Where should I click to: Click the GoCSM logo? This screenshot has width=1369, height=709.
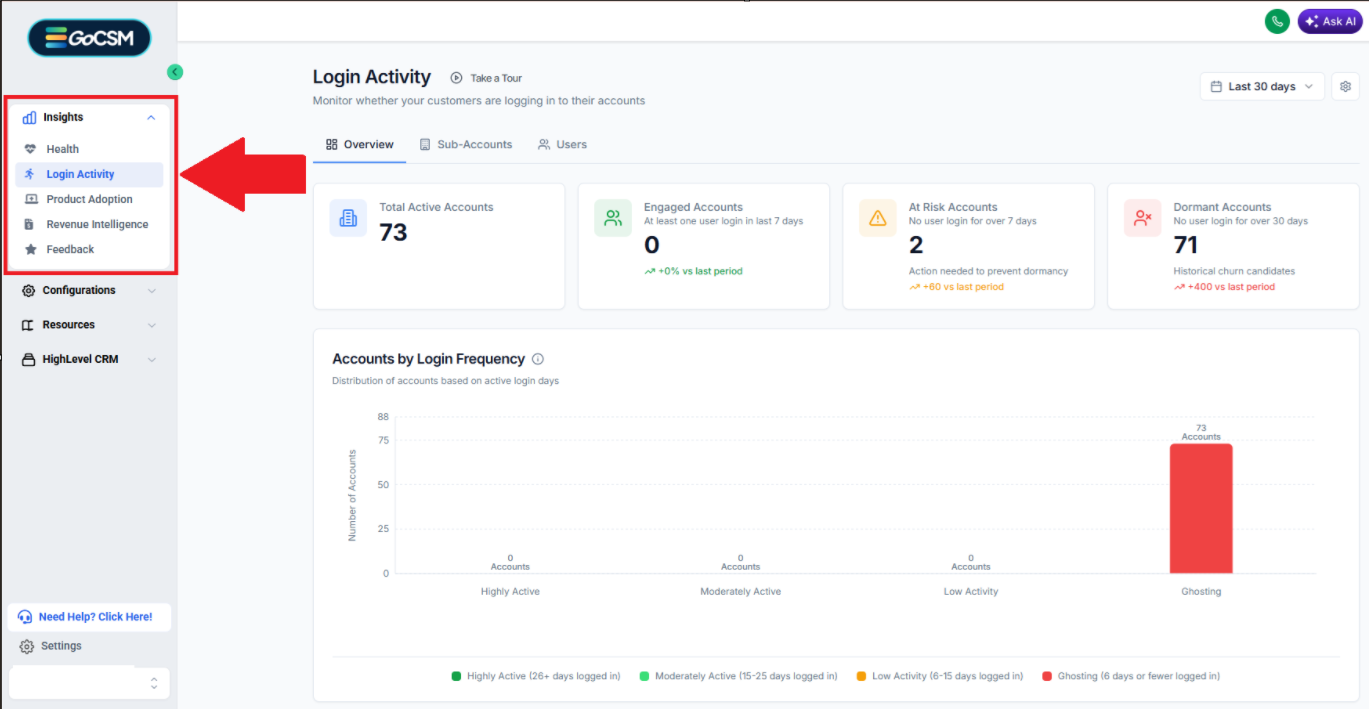(x=89, y=38)
